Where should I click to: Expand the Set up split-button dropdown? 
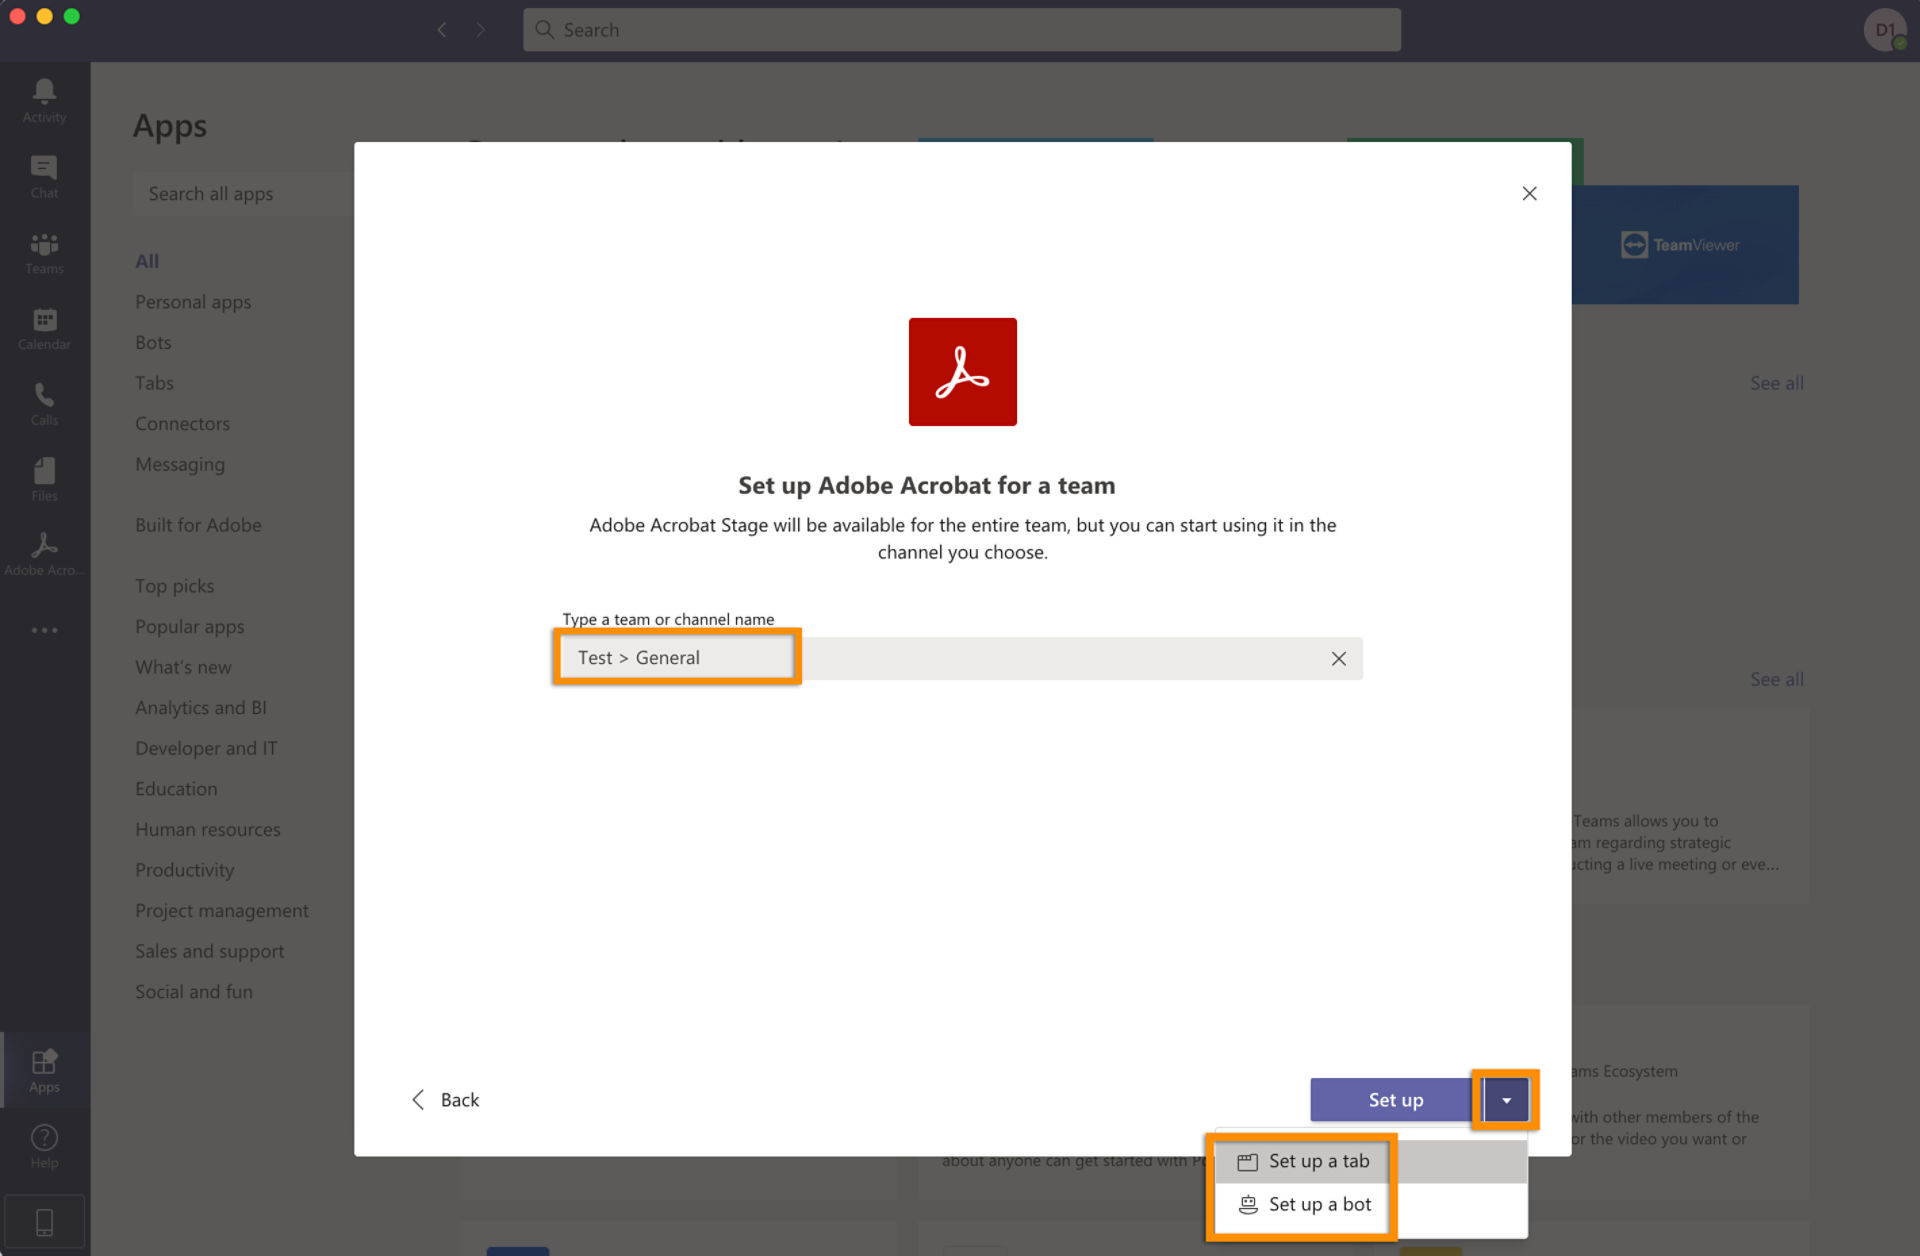pyautogui.click(x=1506, y=1100)
